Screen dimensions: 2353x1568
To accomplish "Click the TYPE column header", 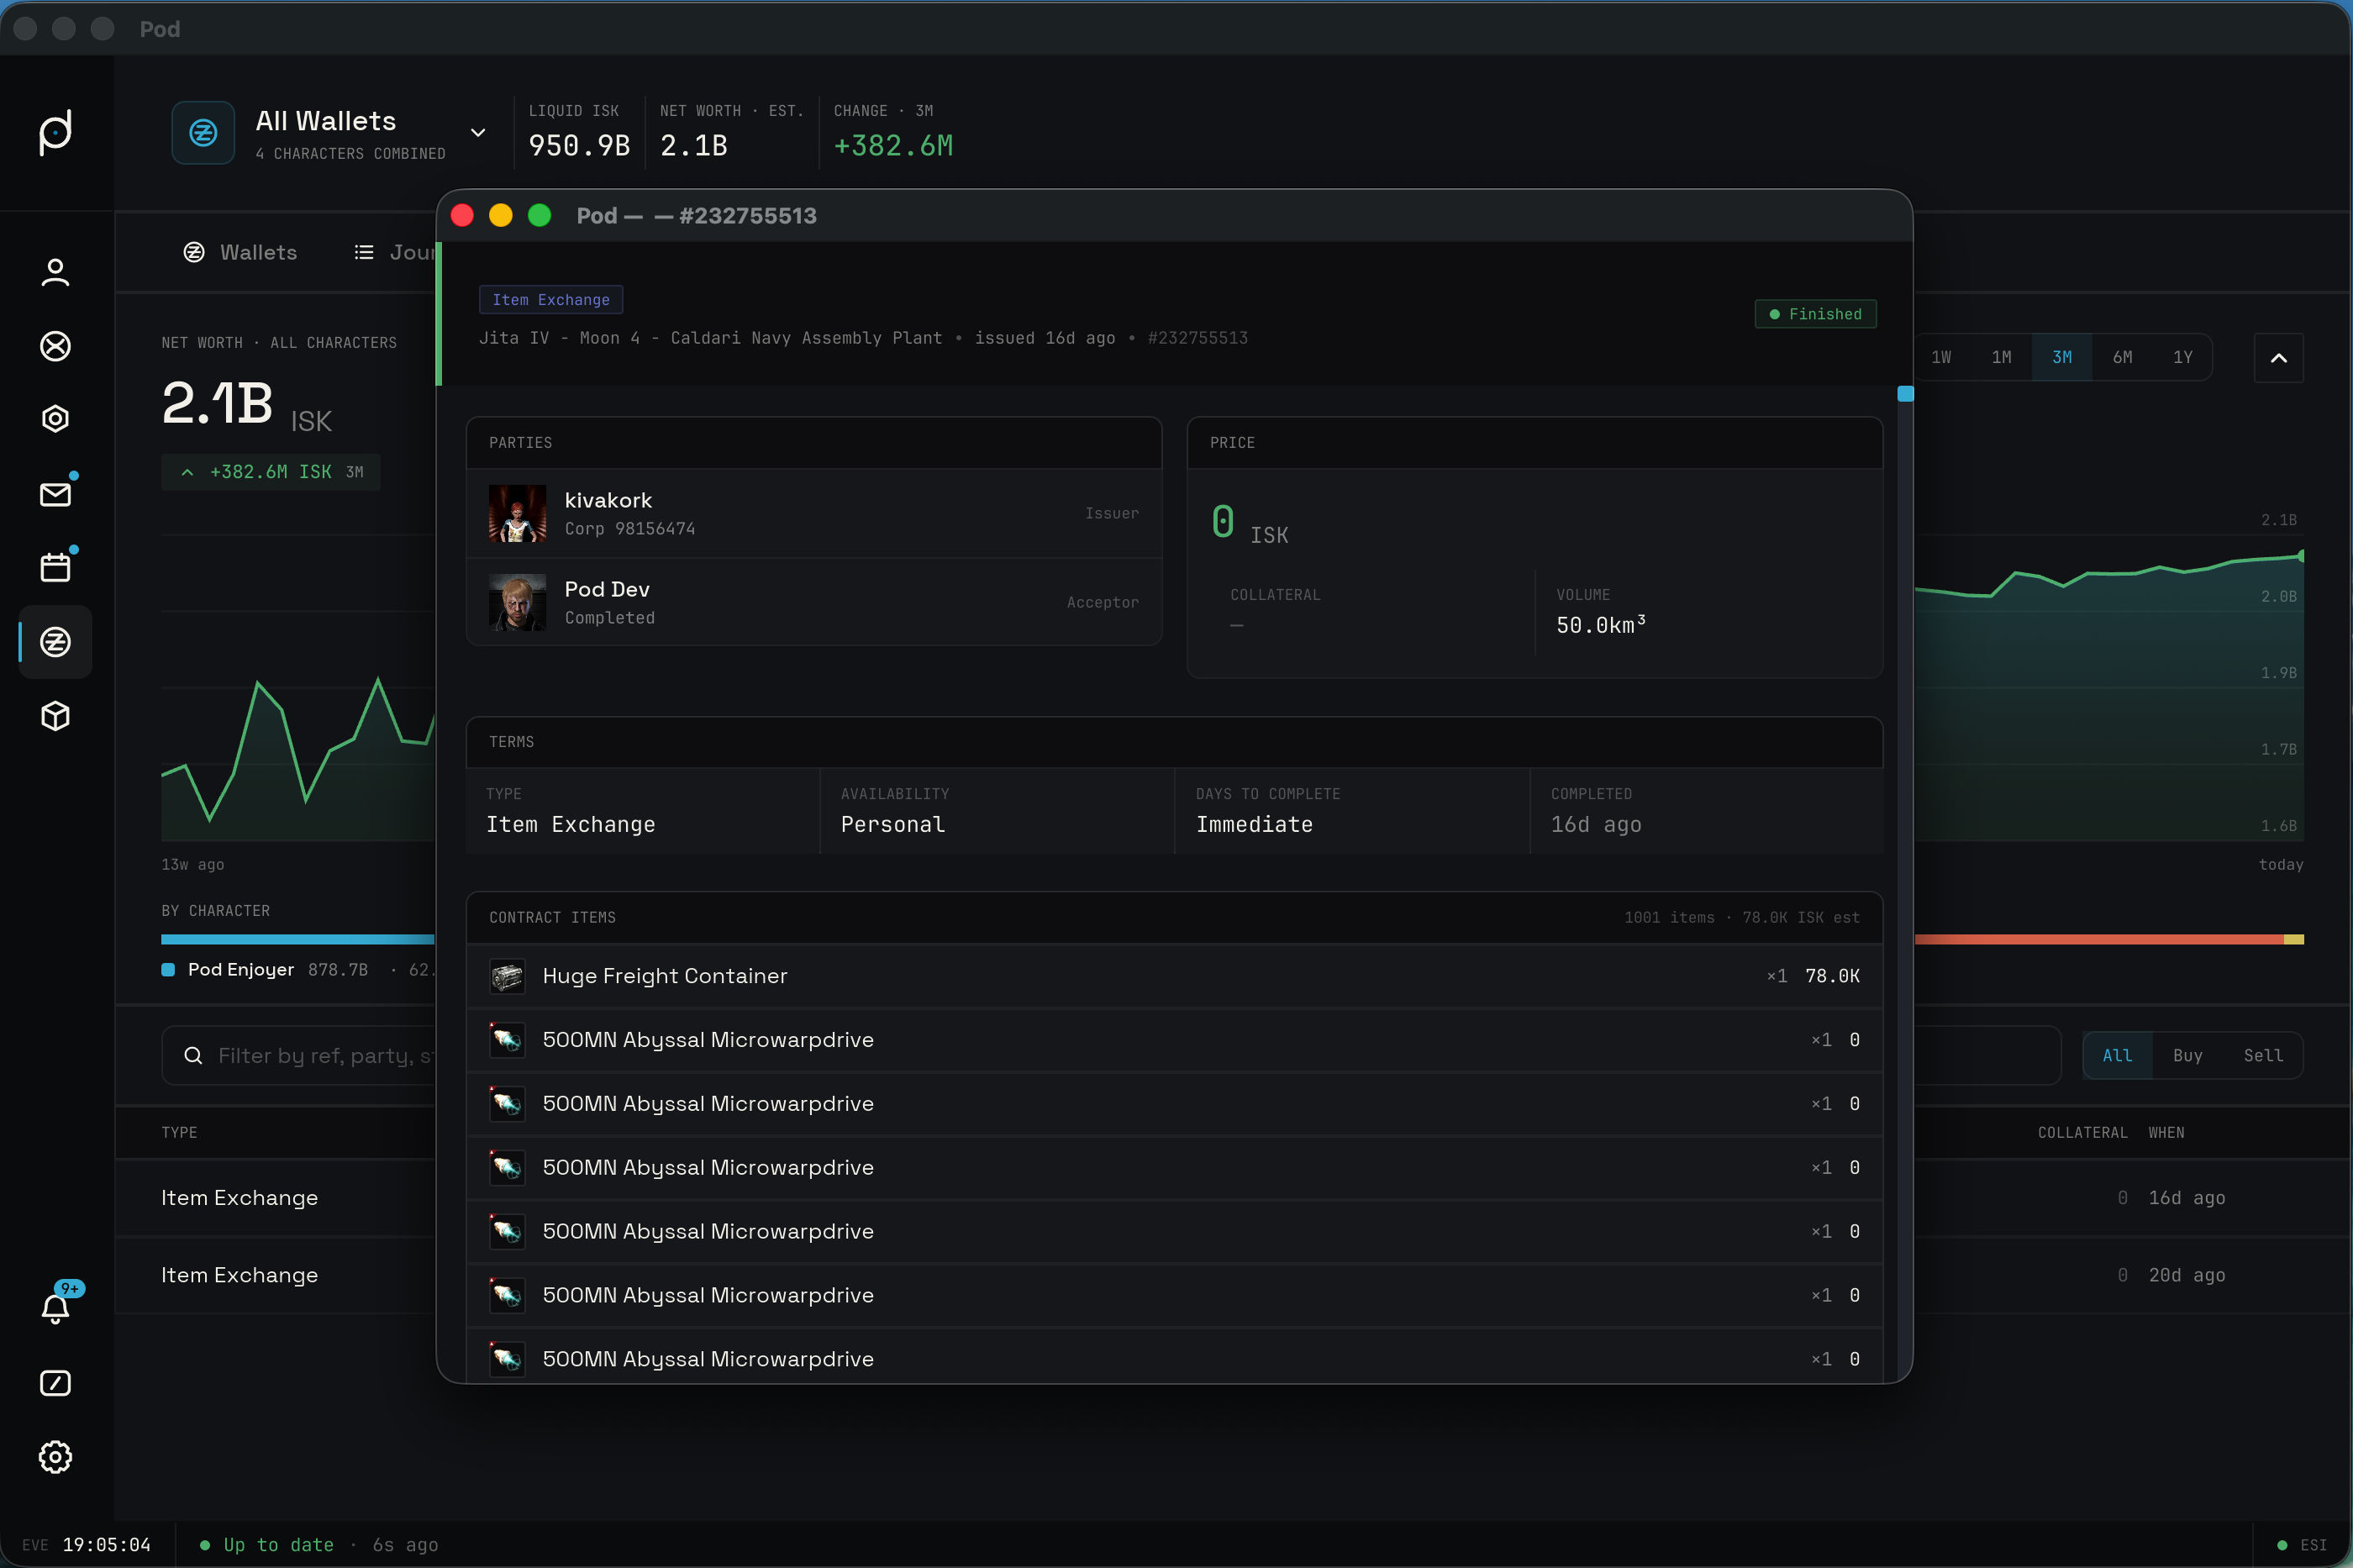I will (x=179, y=1132).
